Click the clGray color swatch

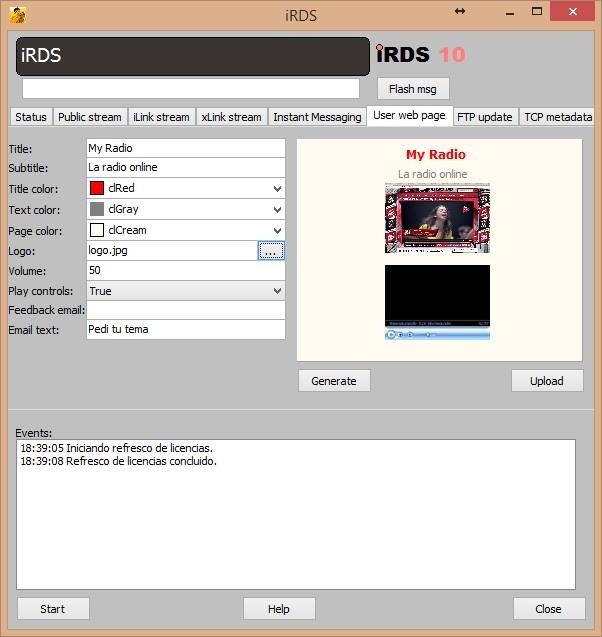(x=97, y=209)
